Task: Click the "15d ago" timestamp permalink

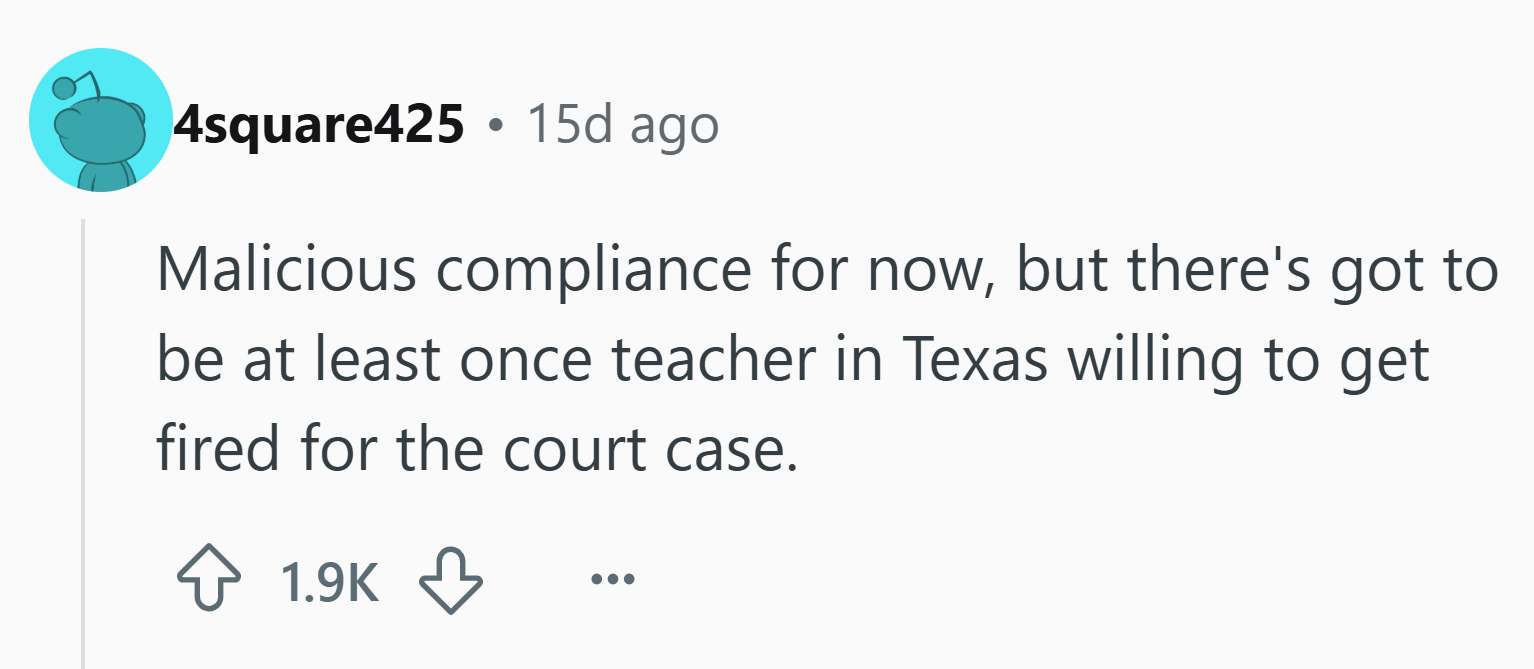Action: 622,125
